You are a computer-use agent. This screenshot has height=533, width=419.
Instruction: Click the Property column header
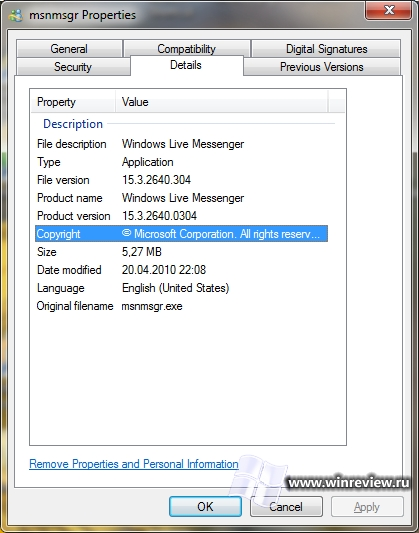click(73, 102)
